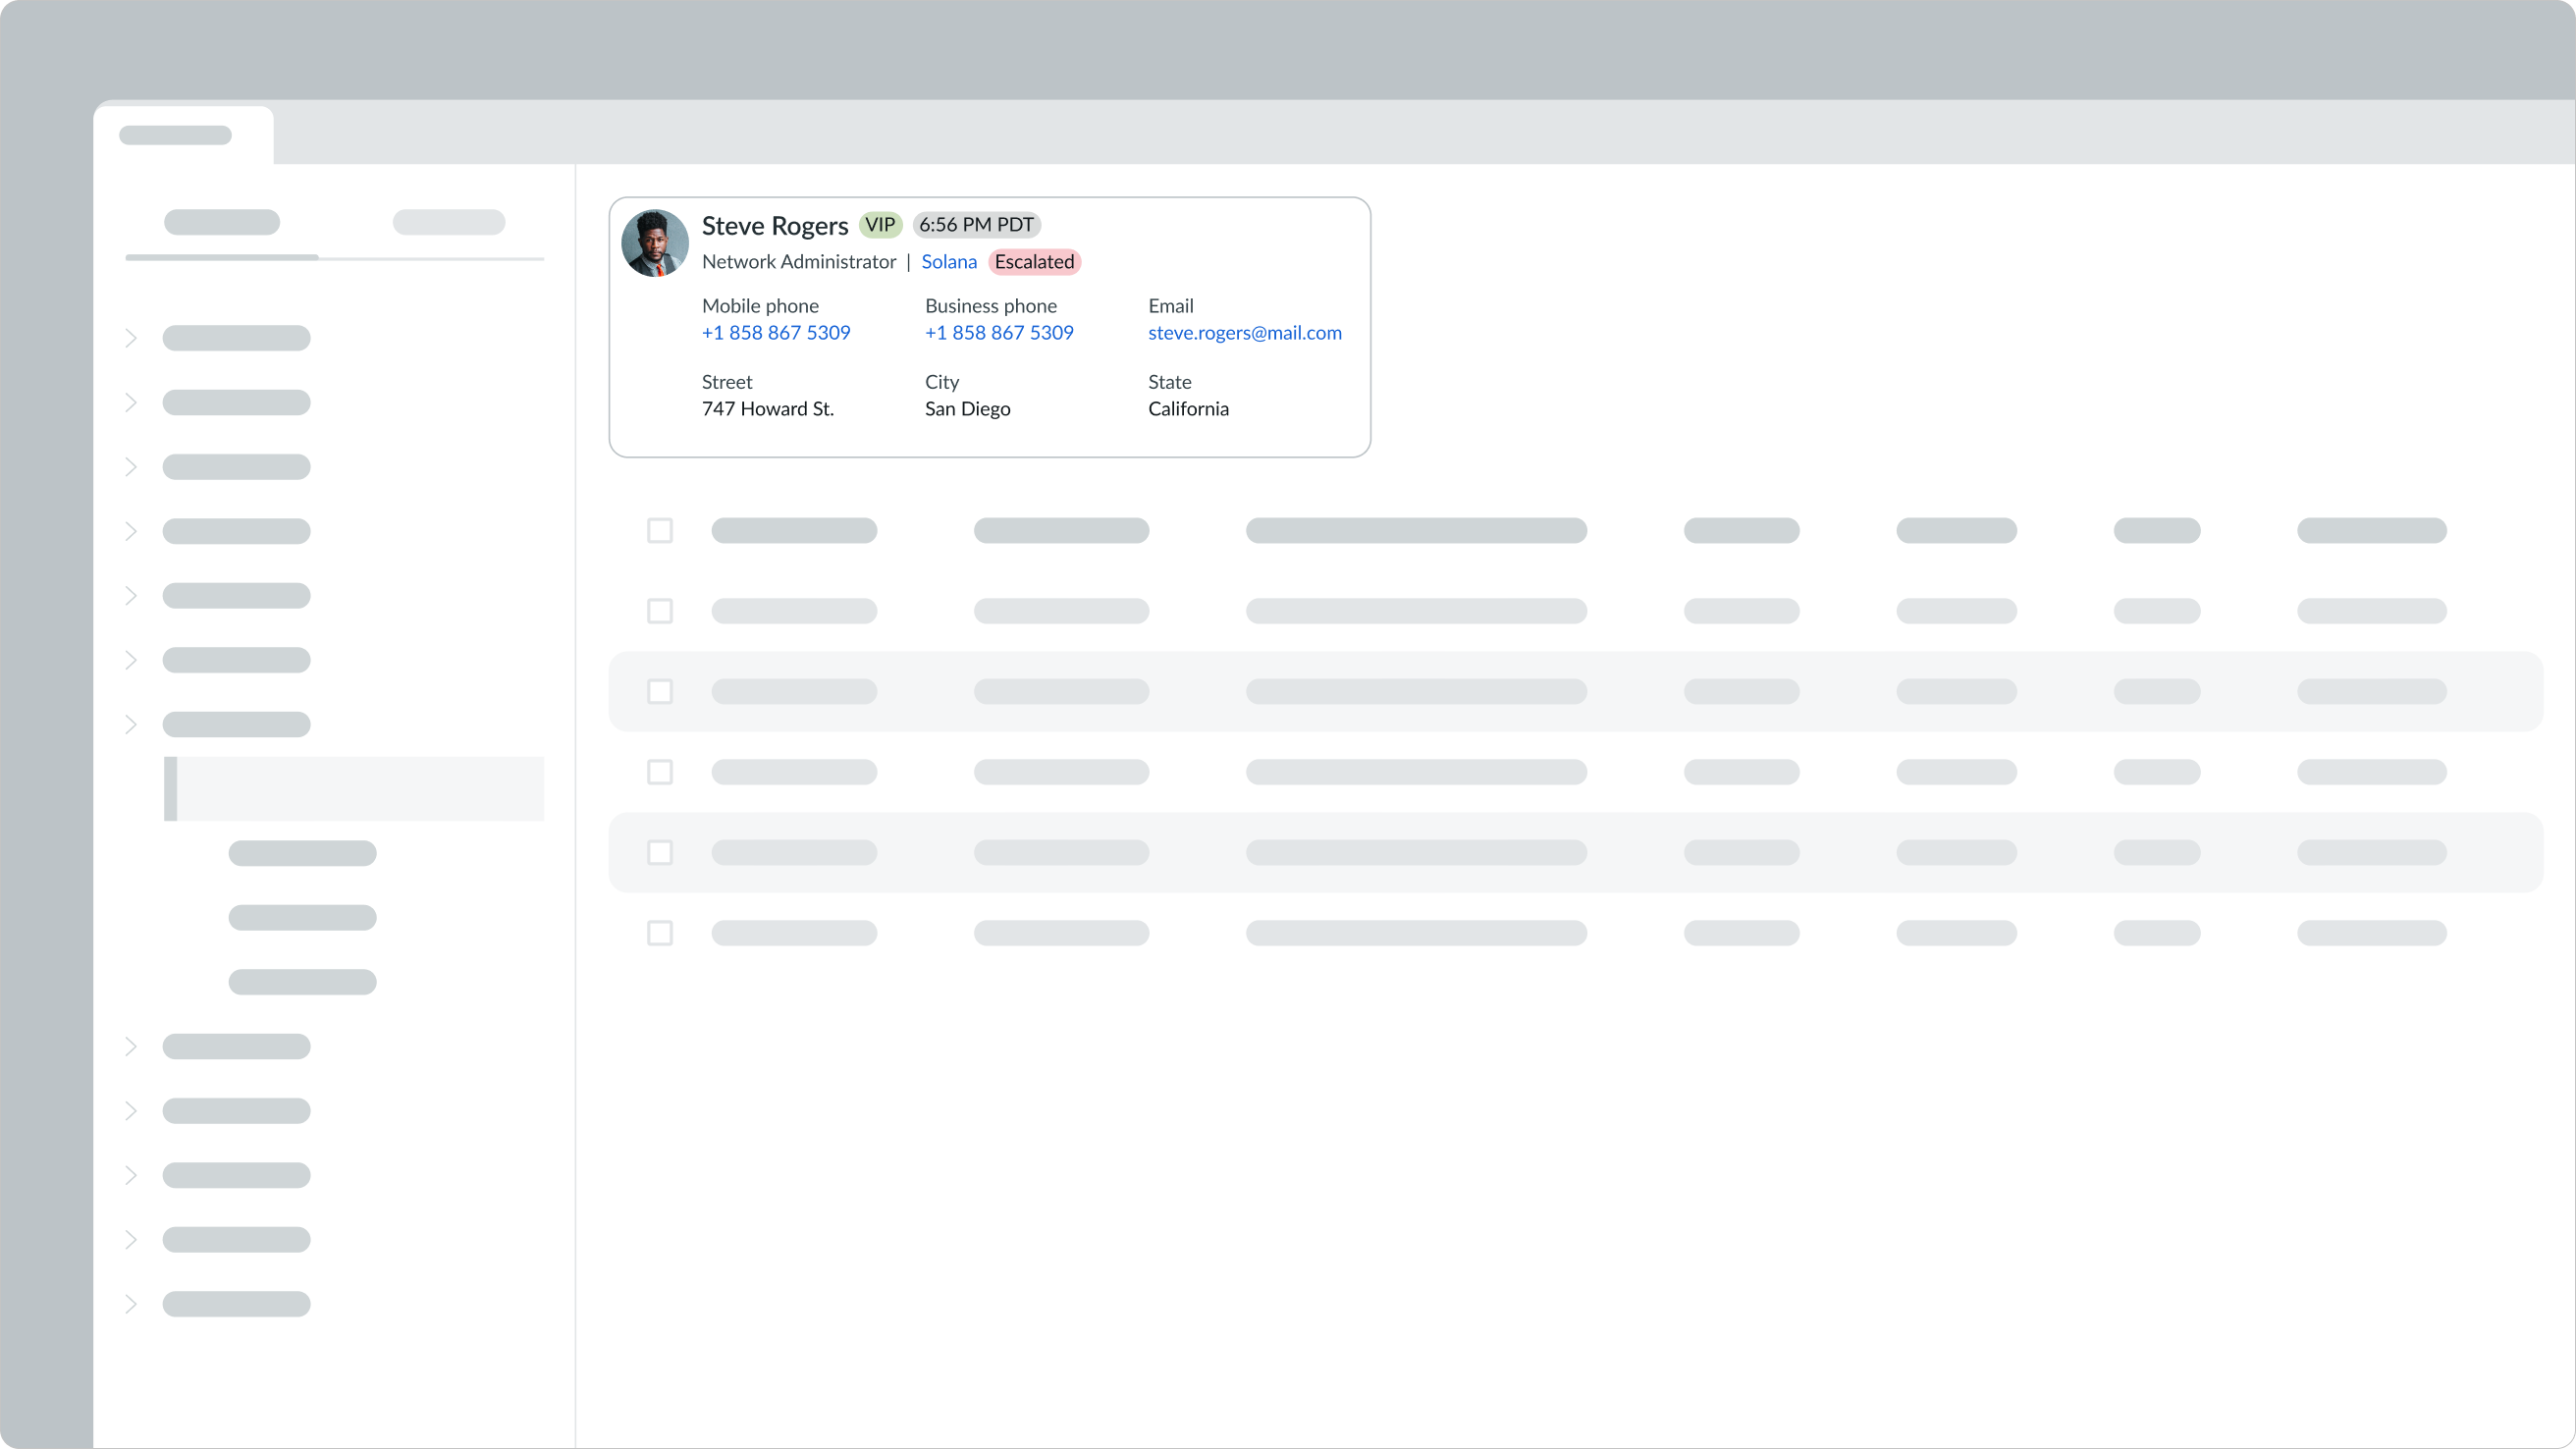Click the green VIP badge
This screenshot has width=2576, height=1449.
coord(880,225)
